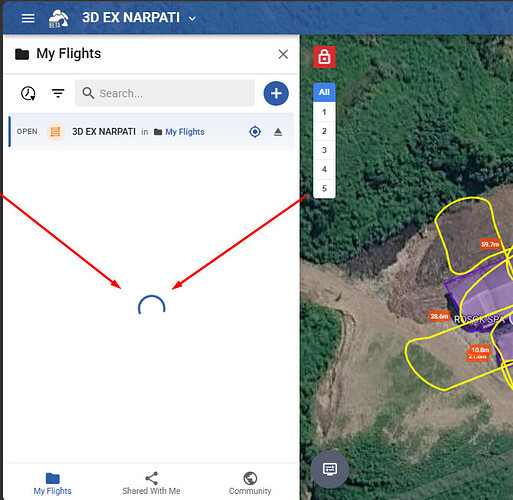Switch to Shared With Me tab
Viewport: 513px width, 500px height.
(151, 484)
